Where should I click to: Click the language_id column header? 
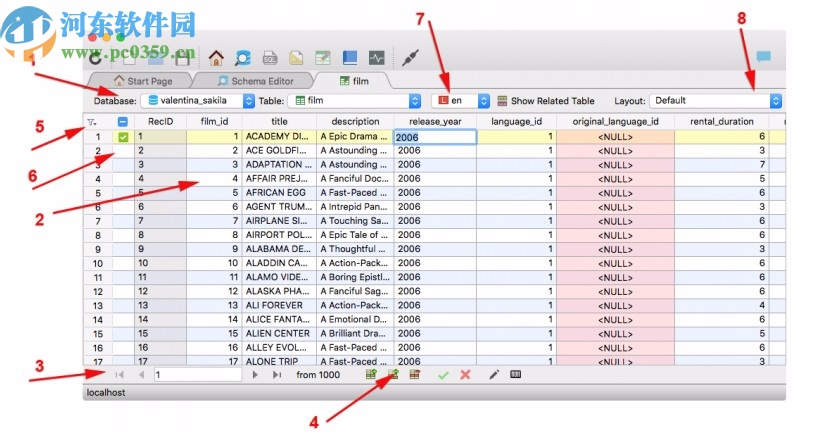coord(517,122)
